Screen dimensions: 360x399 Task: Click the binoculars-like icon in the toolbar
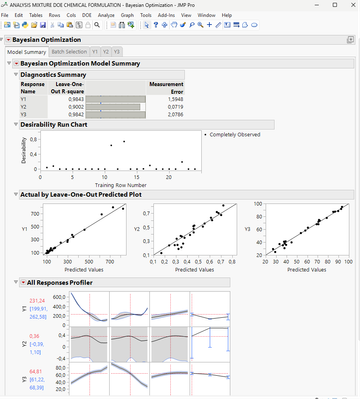[x=122, y=25]
